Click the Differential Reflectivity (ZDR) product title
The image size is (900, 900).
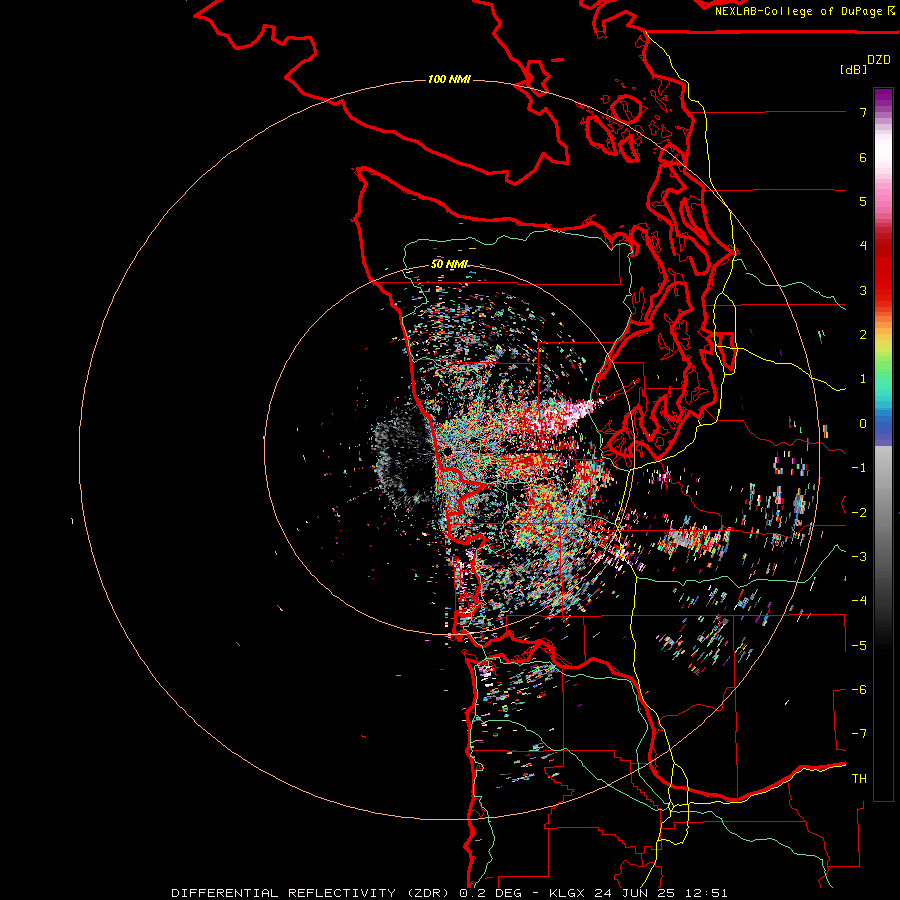[312, 893]
